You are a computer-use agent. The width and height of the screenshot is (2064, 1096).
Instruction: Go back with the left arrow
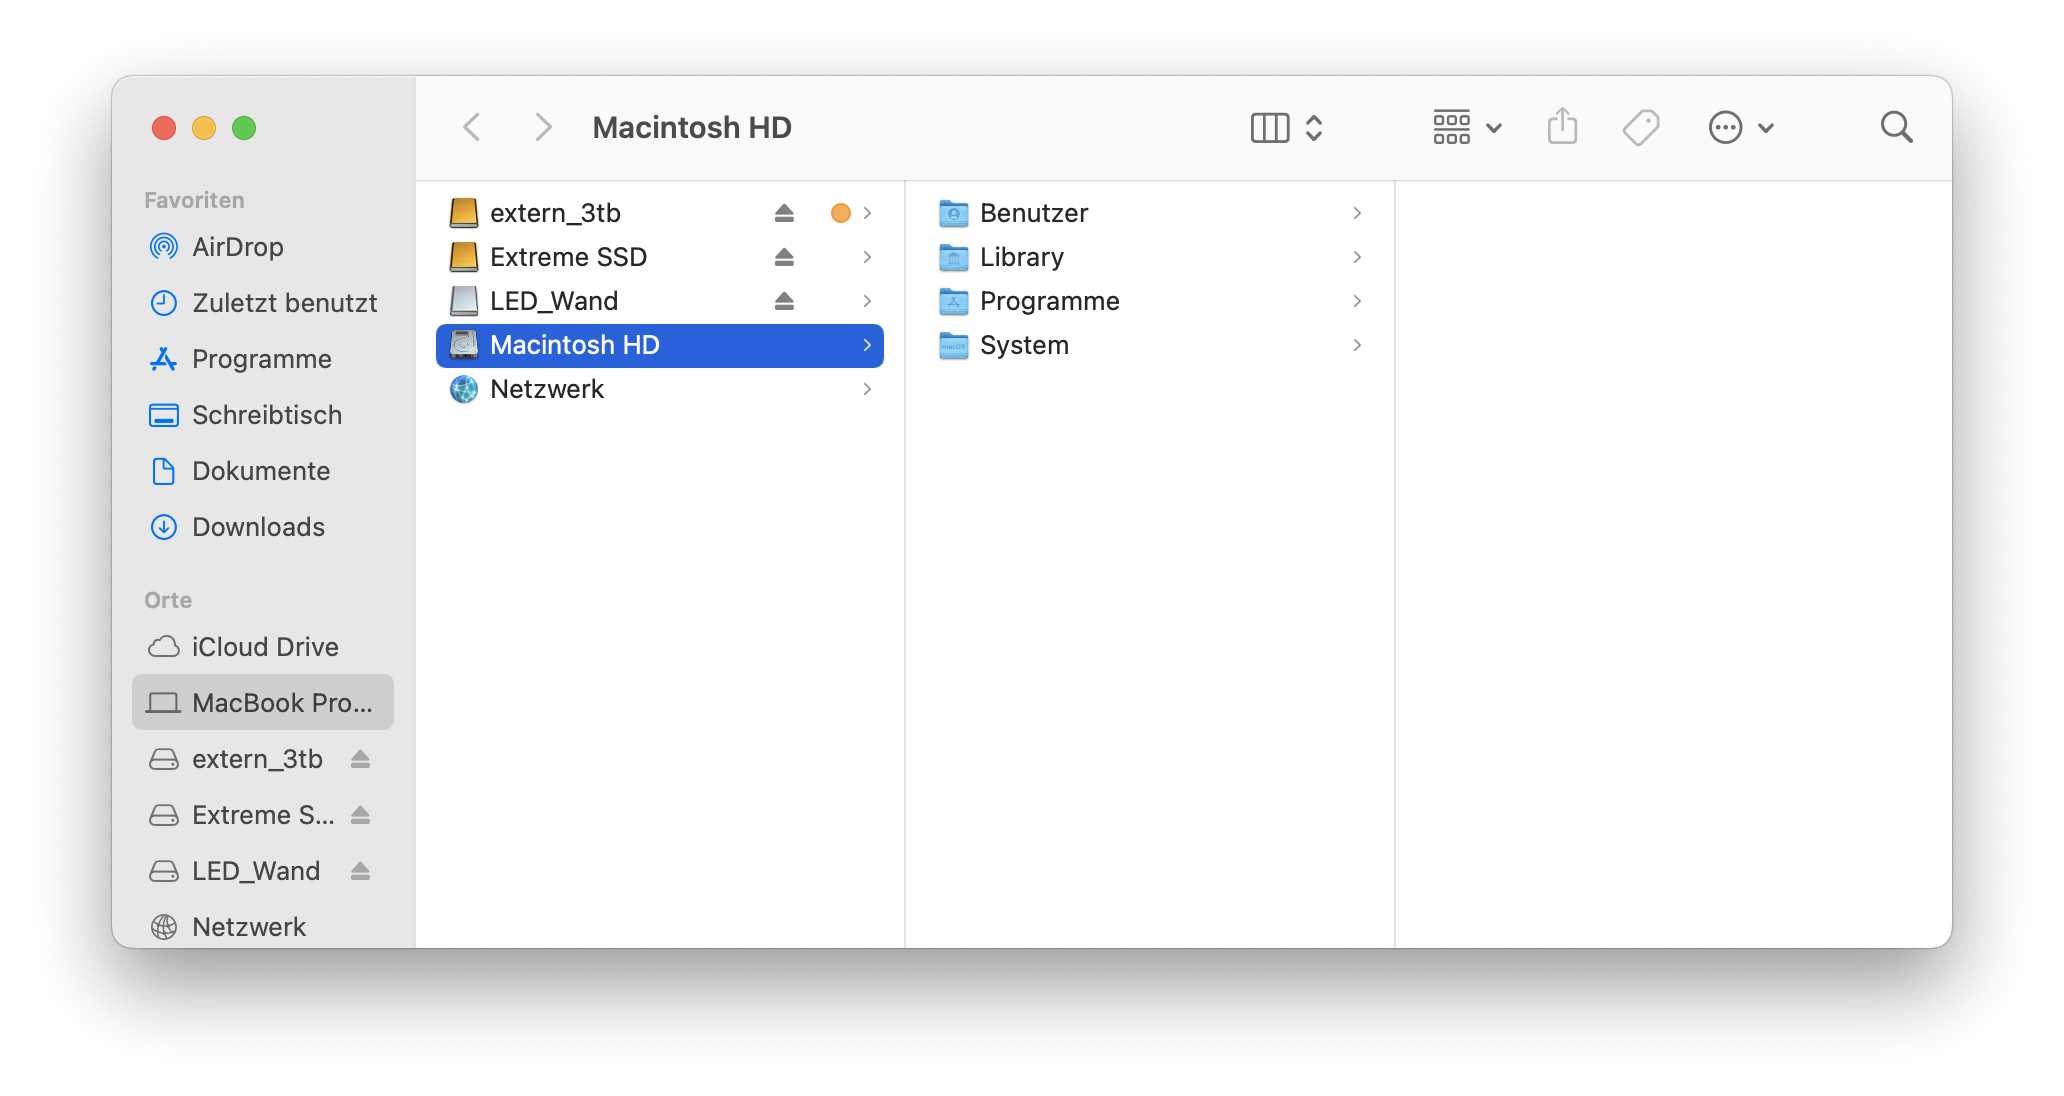[473, 128]
